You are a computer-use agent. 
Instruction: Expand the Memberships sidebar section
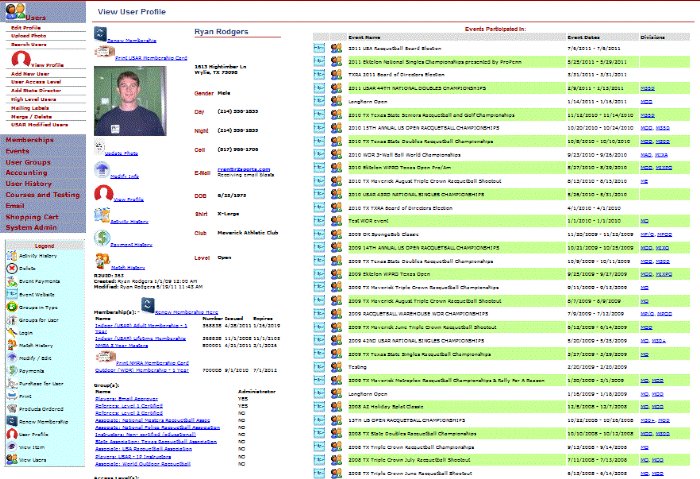pos(29,140)
